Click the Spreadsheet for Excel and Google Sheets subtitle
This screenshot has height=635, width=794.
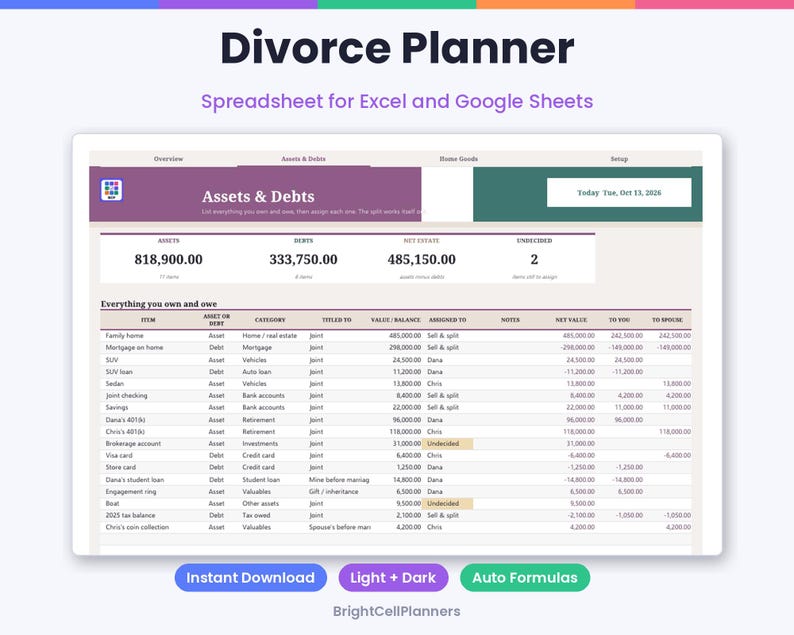coord(397,101)
